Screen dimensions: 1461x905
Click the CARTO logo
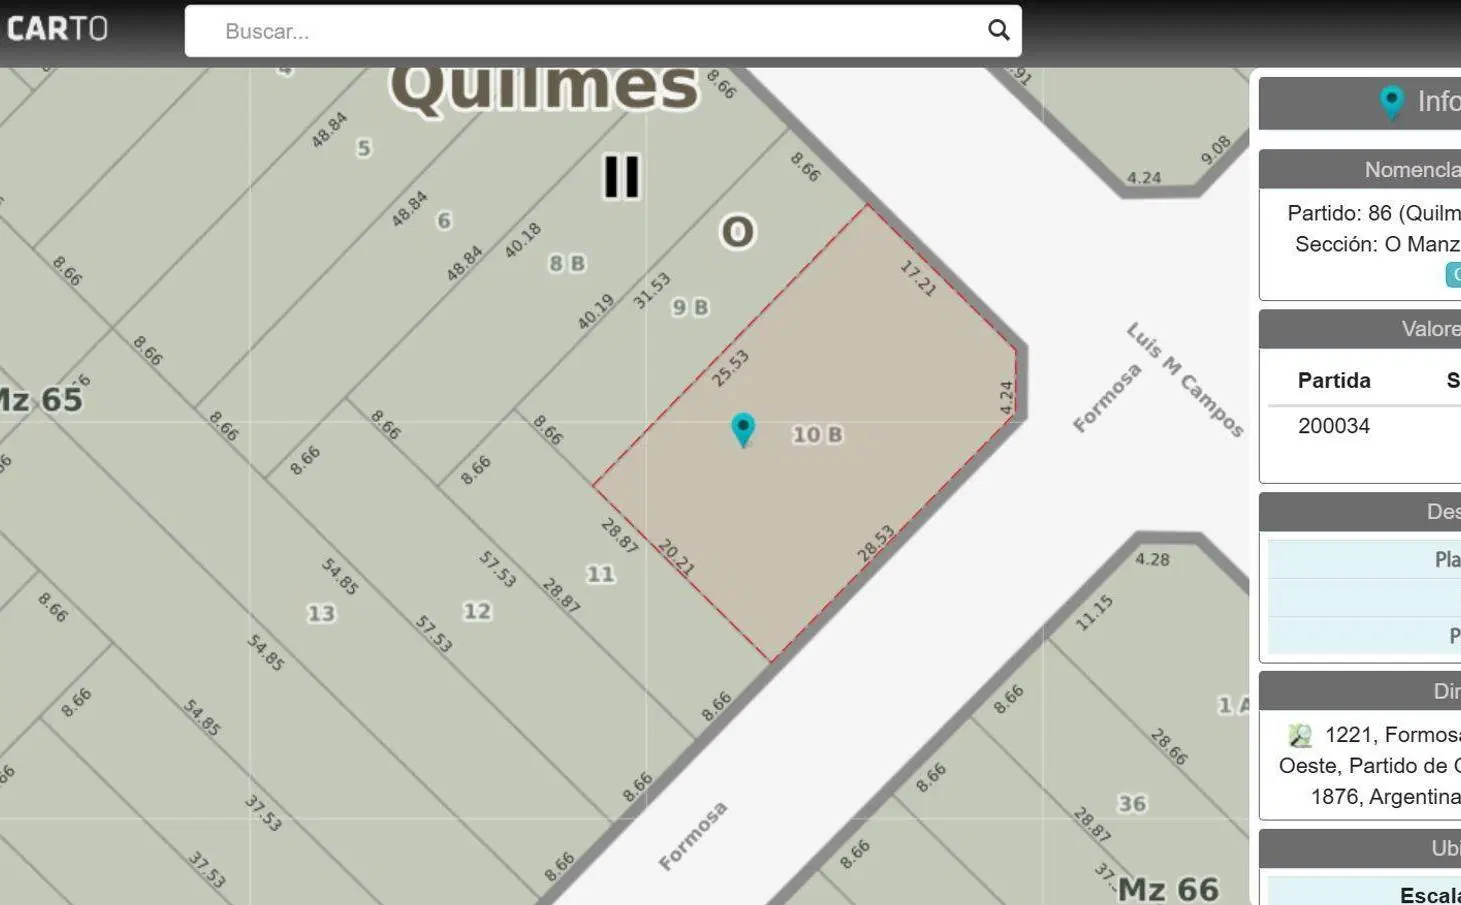point(57,29)
